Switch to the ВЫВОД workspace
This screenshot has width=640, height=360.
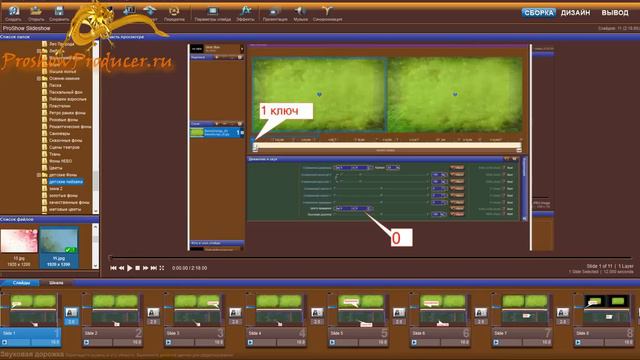pyautogui.click(x=615, y=13)
